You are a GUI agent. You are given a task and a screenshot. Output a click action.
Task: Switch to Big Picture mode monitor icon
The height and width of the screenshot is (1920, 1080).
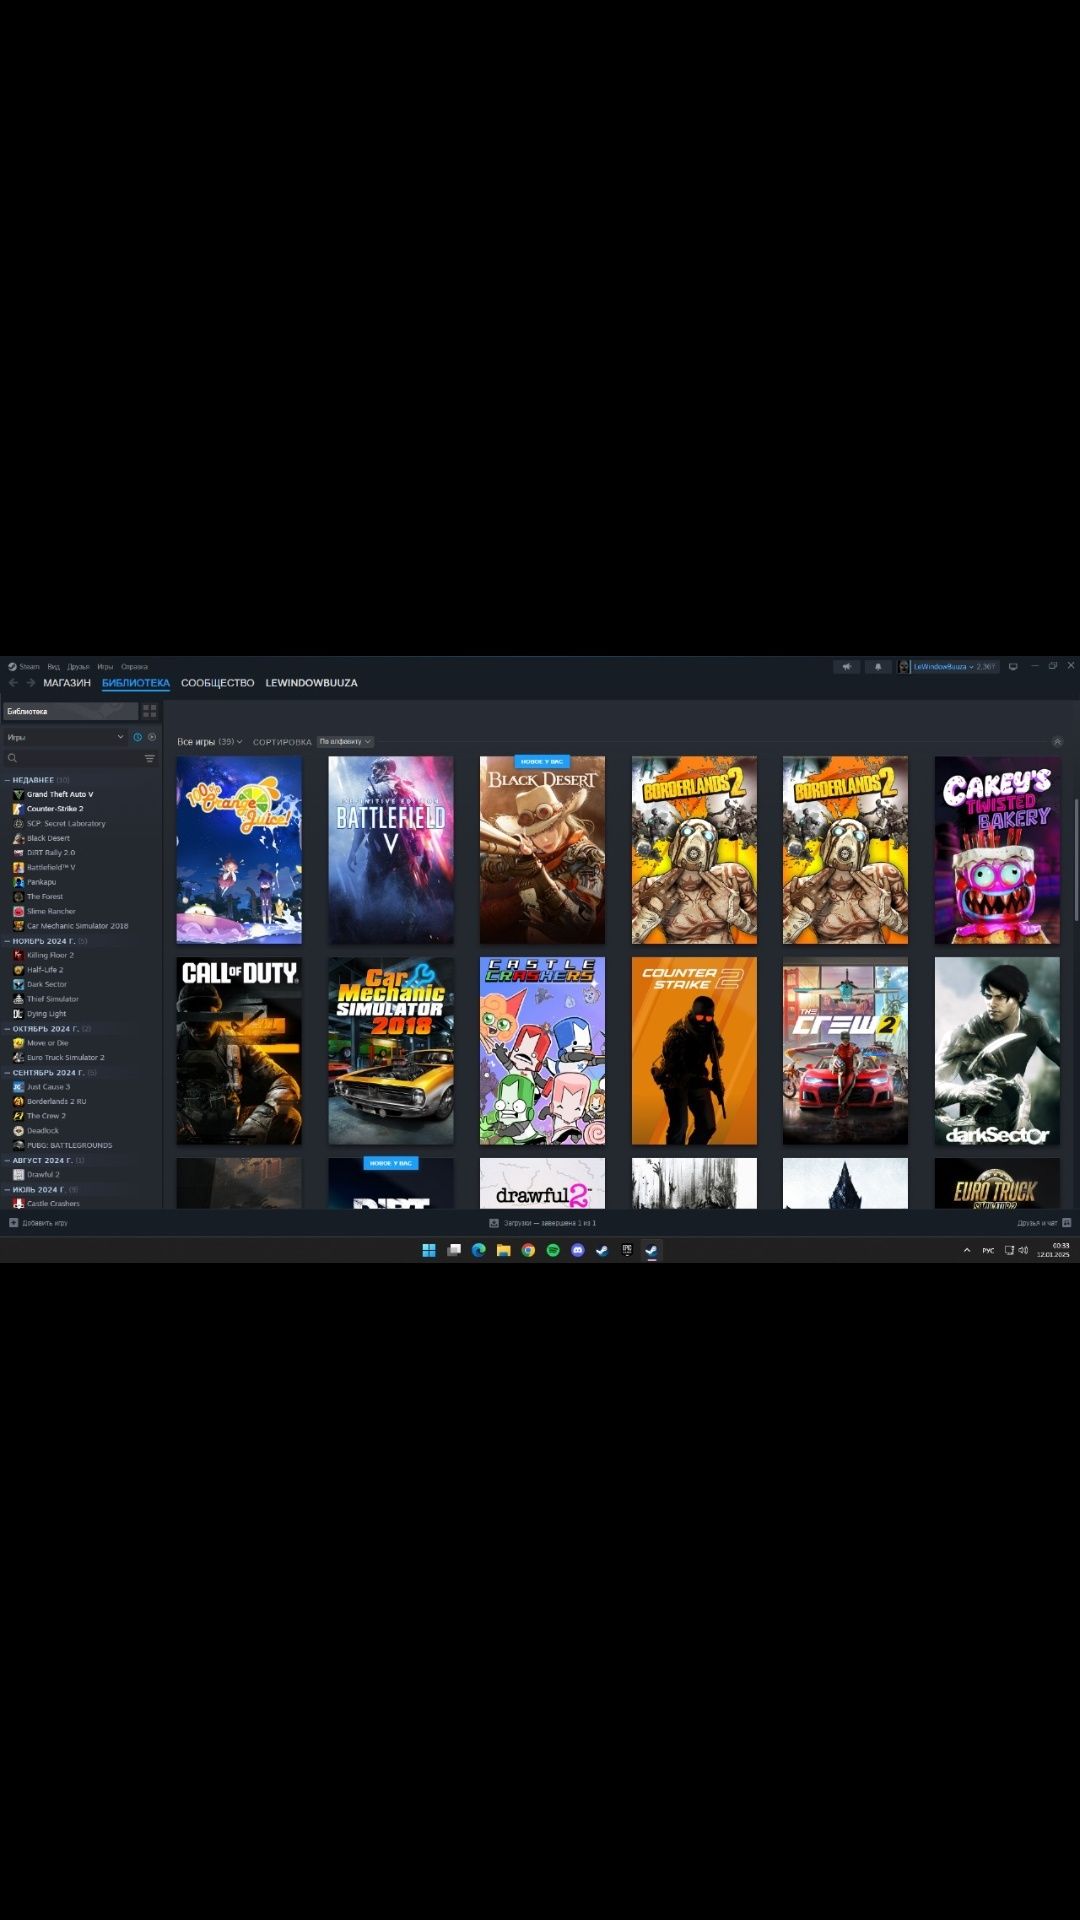tap(1013, 667)
